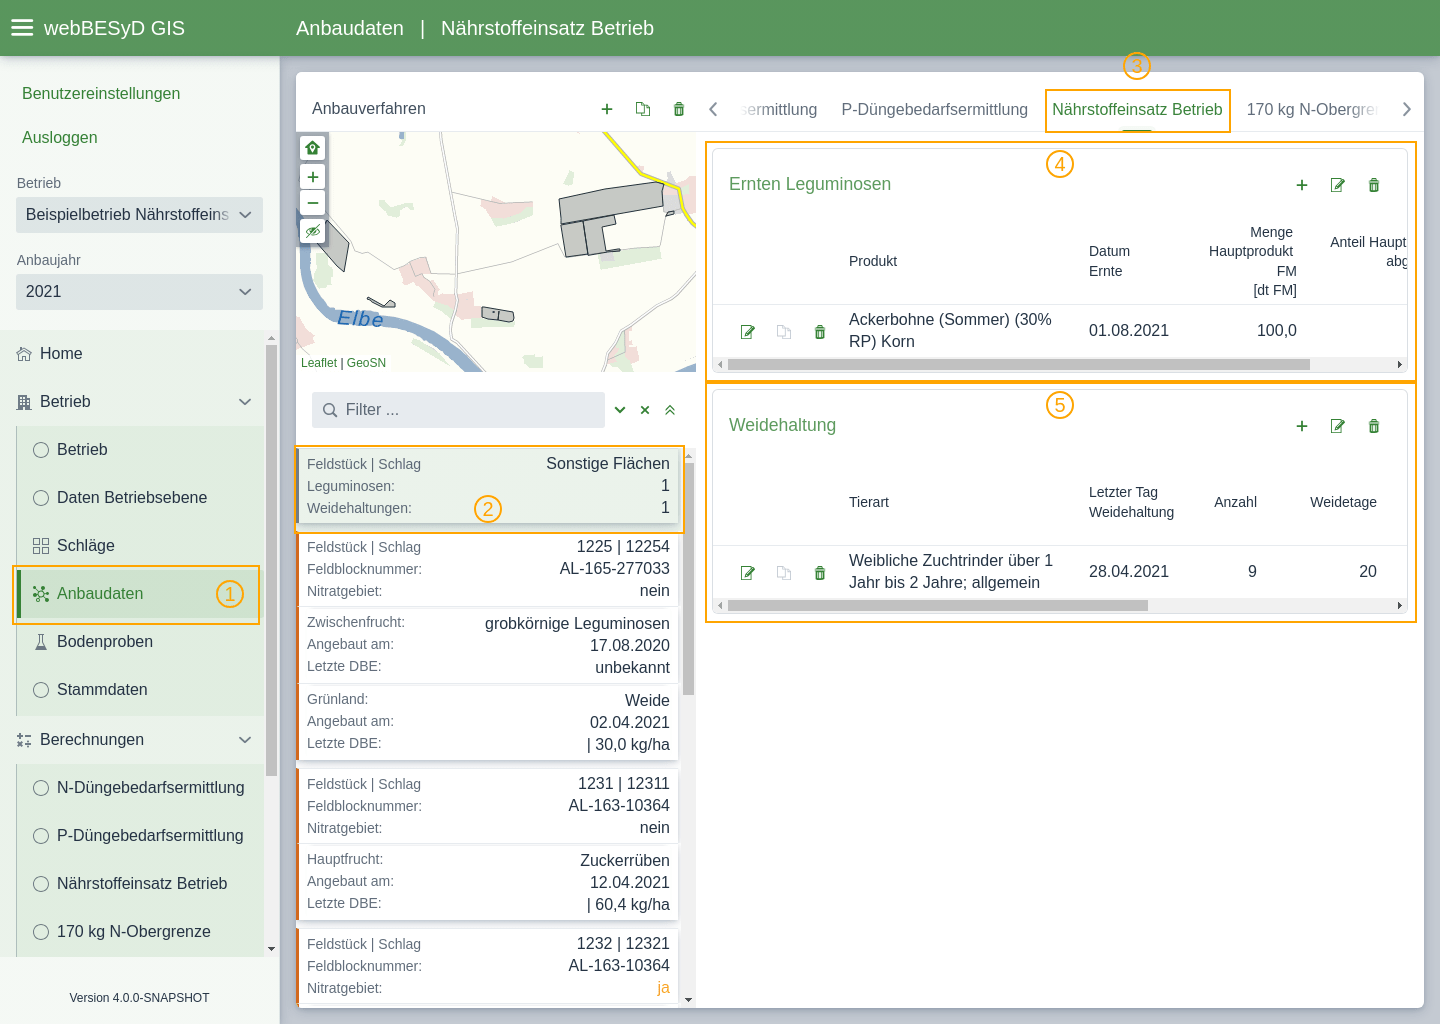Open the Betrieb dropdown Beispielbetrieb
The width and height of the screenshot is (1440, 1024).
[x=139, y=215]
